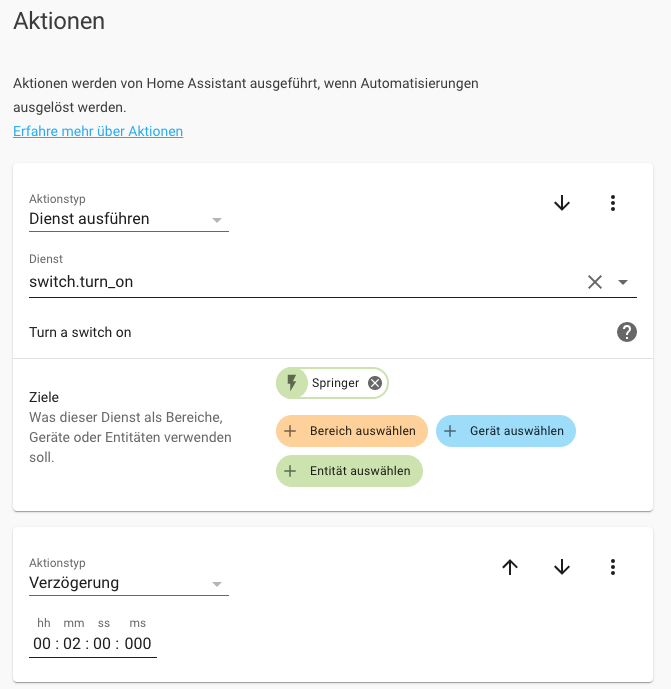The height and width of the screenshot is (689, 671).
Task: Click 'Entität auswählen' to add an entity
Action: click(350, 471)
